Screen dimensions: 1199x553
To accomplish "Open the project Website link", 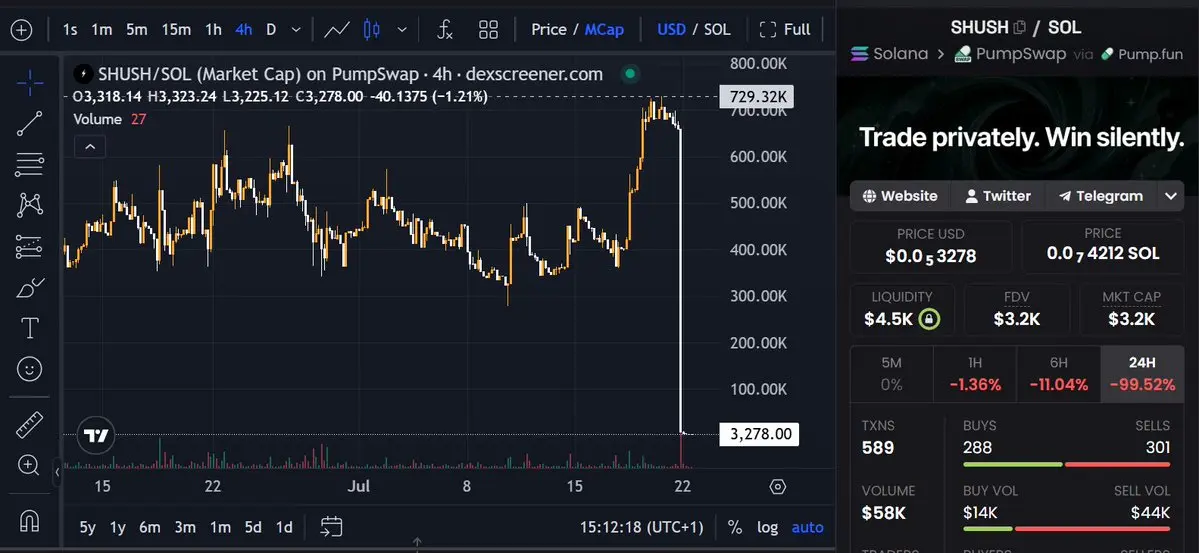I will click(x=900, y=196).
